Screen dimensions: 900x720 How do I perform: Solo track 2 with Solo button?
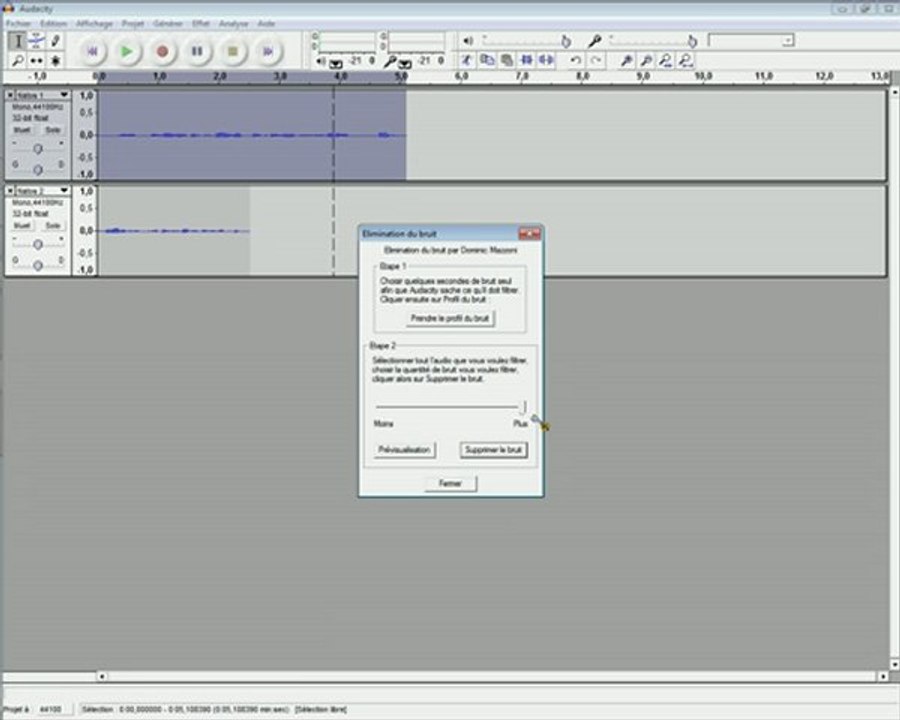[53, 226]
